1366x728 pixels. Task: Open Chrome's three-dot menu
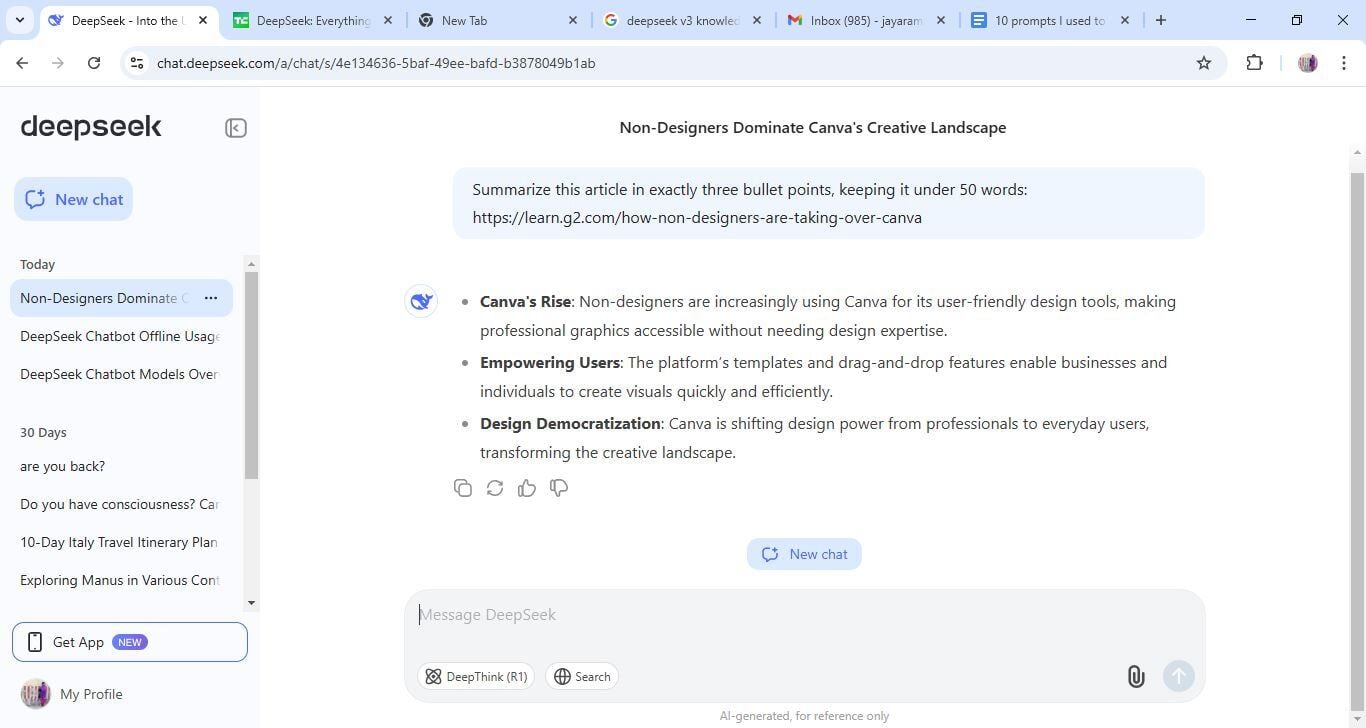(1344, 63)
